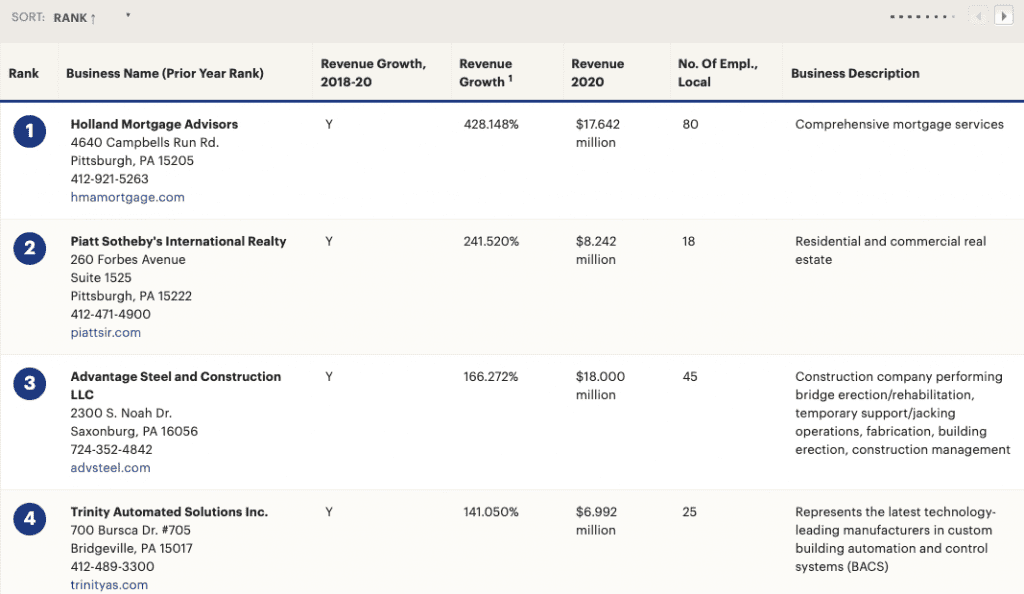The width and height of the screenshot is (1024, 594).
Task: Select the rank 2 circle badge
Action: (x=29, y=250)
